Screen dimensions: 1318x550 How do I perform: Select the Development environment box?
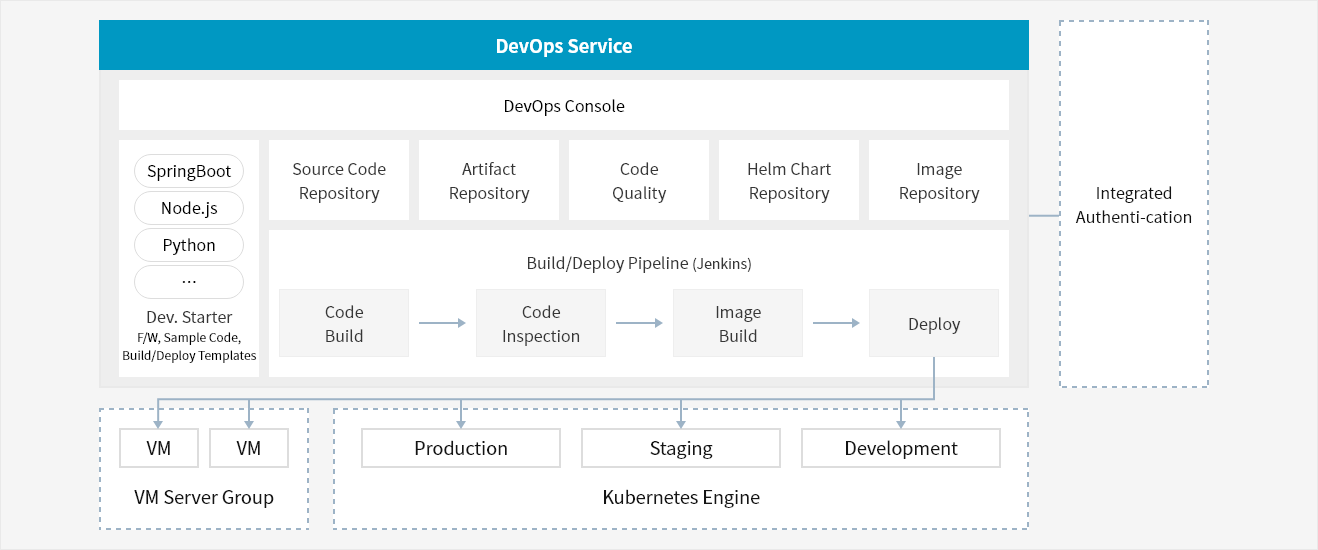coord(901,448)
